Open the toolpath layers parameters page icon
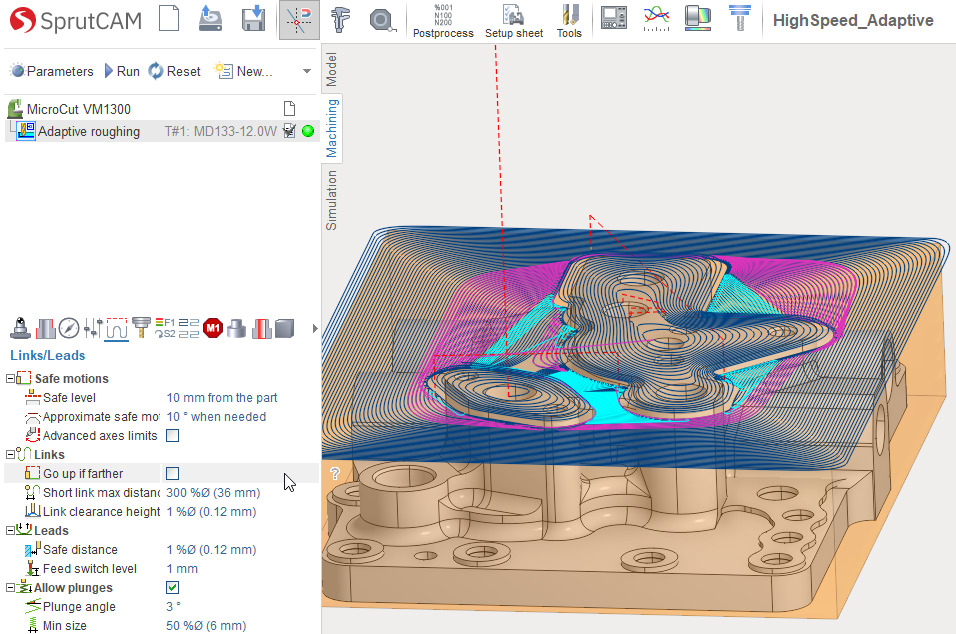Image resolution: width=956 pixels, height=634 pixels. 189,328
